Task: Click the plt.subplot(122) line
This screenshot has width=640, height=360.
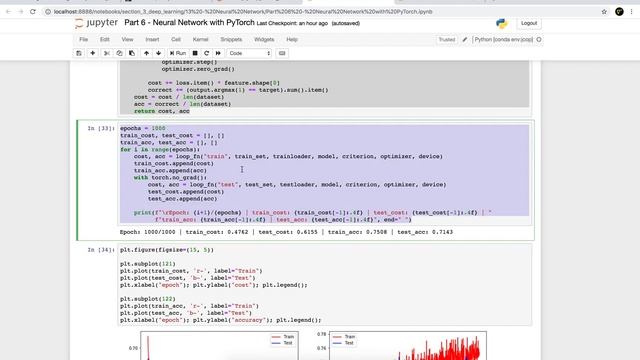Action: point(147,299)
